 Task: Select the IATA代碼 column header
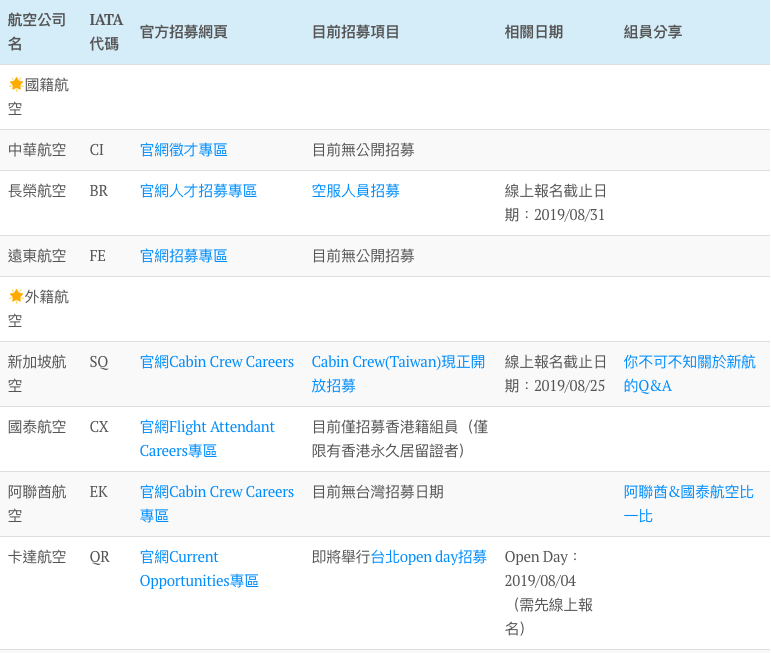(x=106, y=32)
